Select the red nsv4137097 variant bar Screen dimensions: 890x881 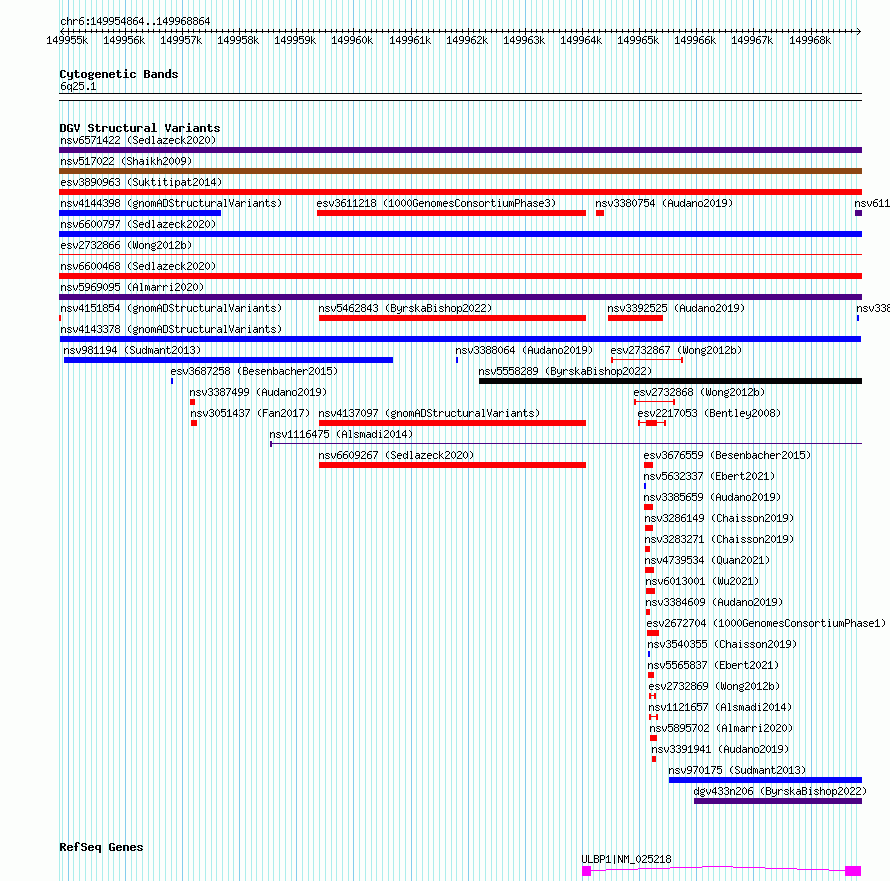(452, 423)
